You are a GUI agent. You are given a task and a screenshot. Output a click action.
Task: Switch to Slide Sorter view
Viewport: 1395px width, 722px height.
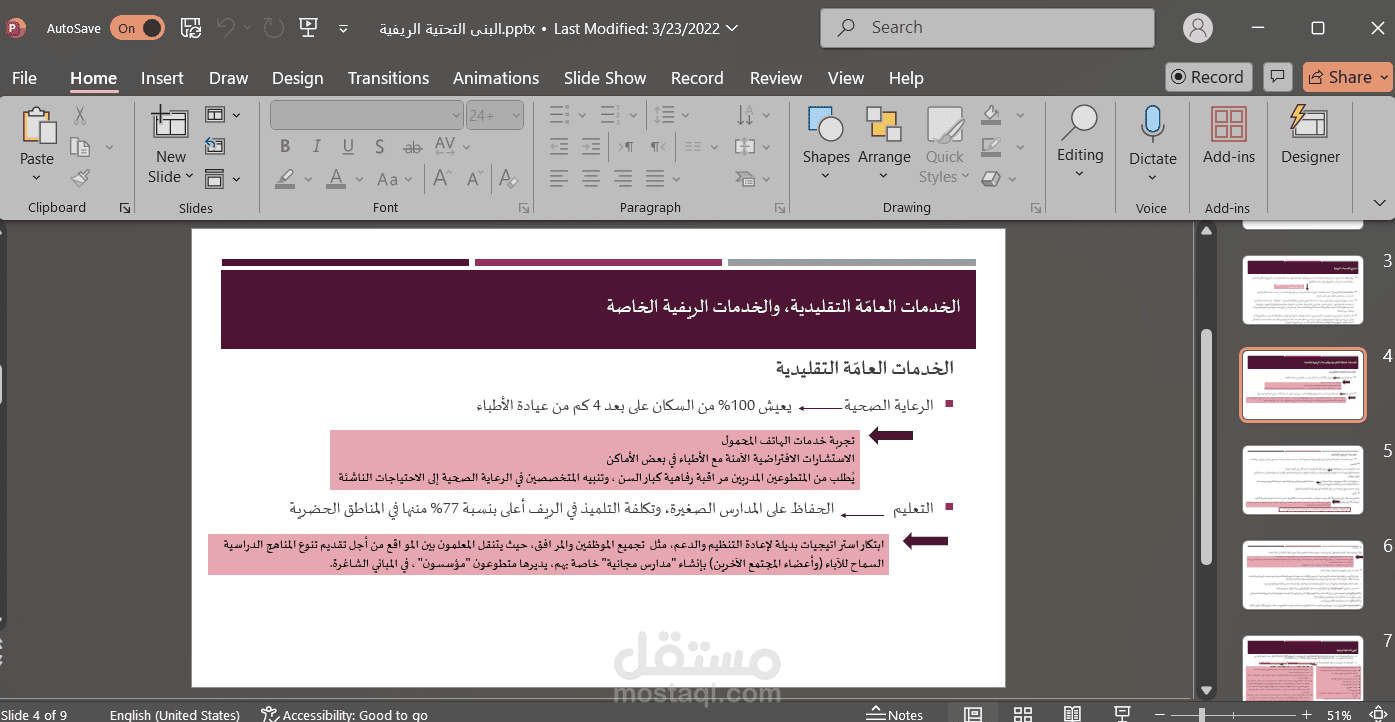(1022, 714)
